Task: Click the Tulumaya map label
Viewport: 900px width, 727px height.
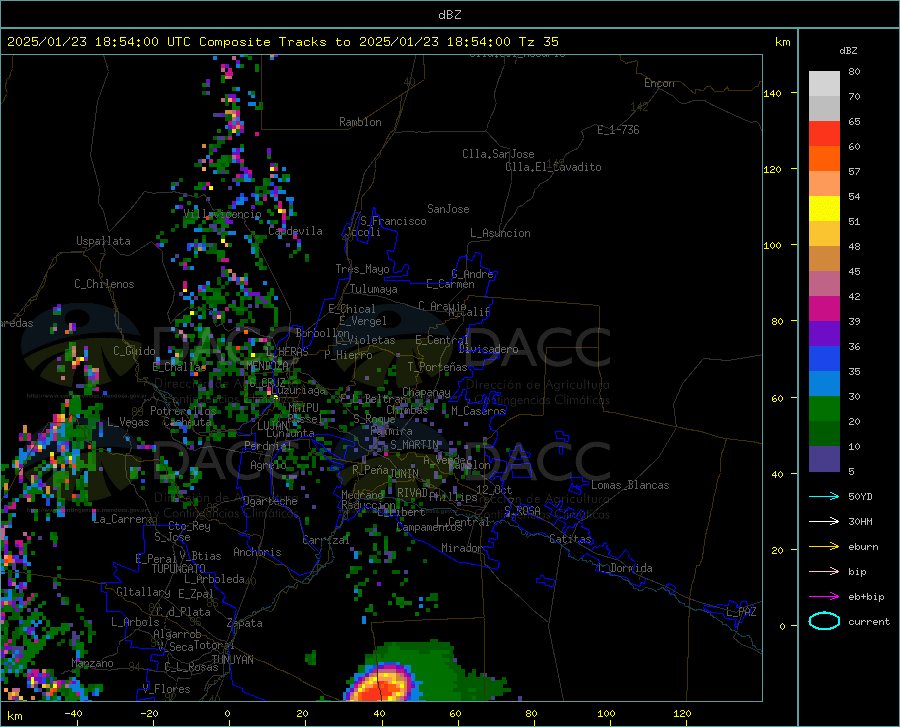Action: coord(374,289)
